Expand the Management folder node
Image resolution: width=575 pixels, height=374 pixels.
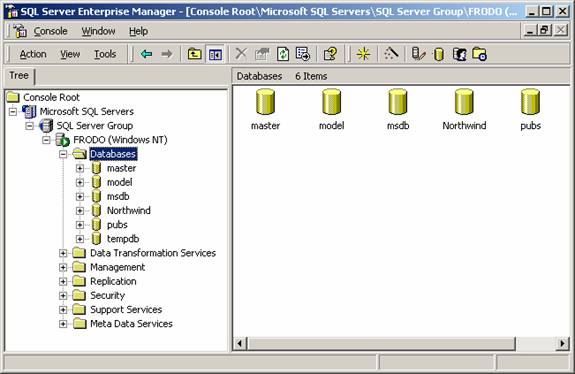[x=63, y=267]
